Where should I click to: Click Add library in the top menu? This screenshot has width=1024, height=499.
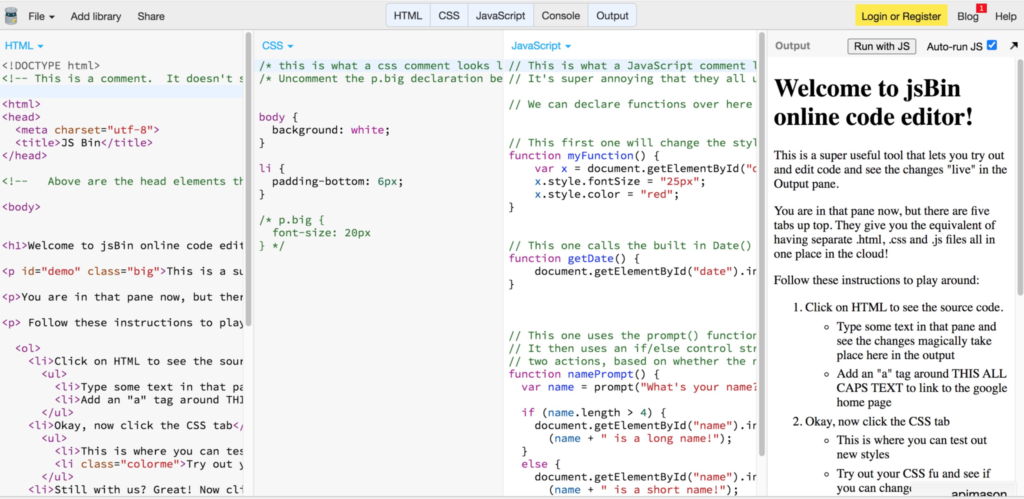tap(96, 16)
